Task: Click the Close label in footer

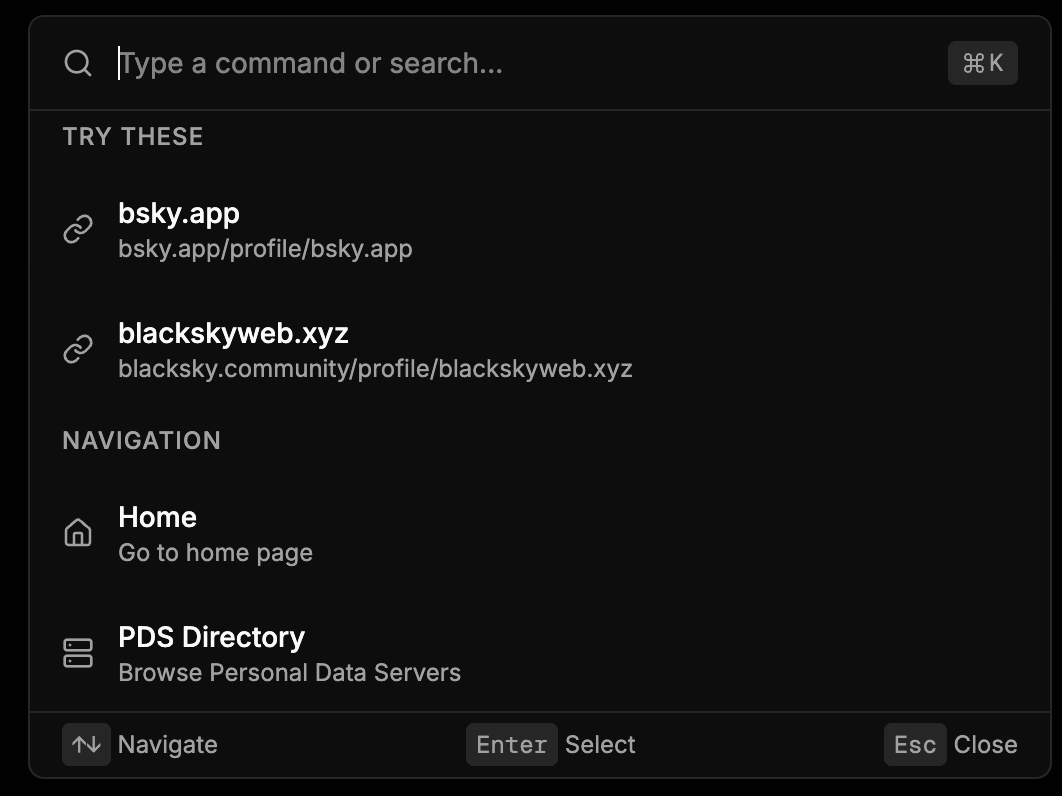Action: click(x=985, y=745)
